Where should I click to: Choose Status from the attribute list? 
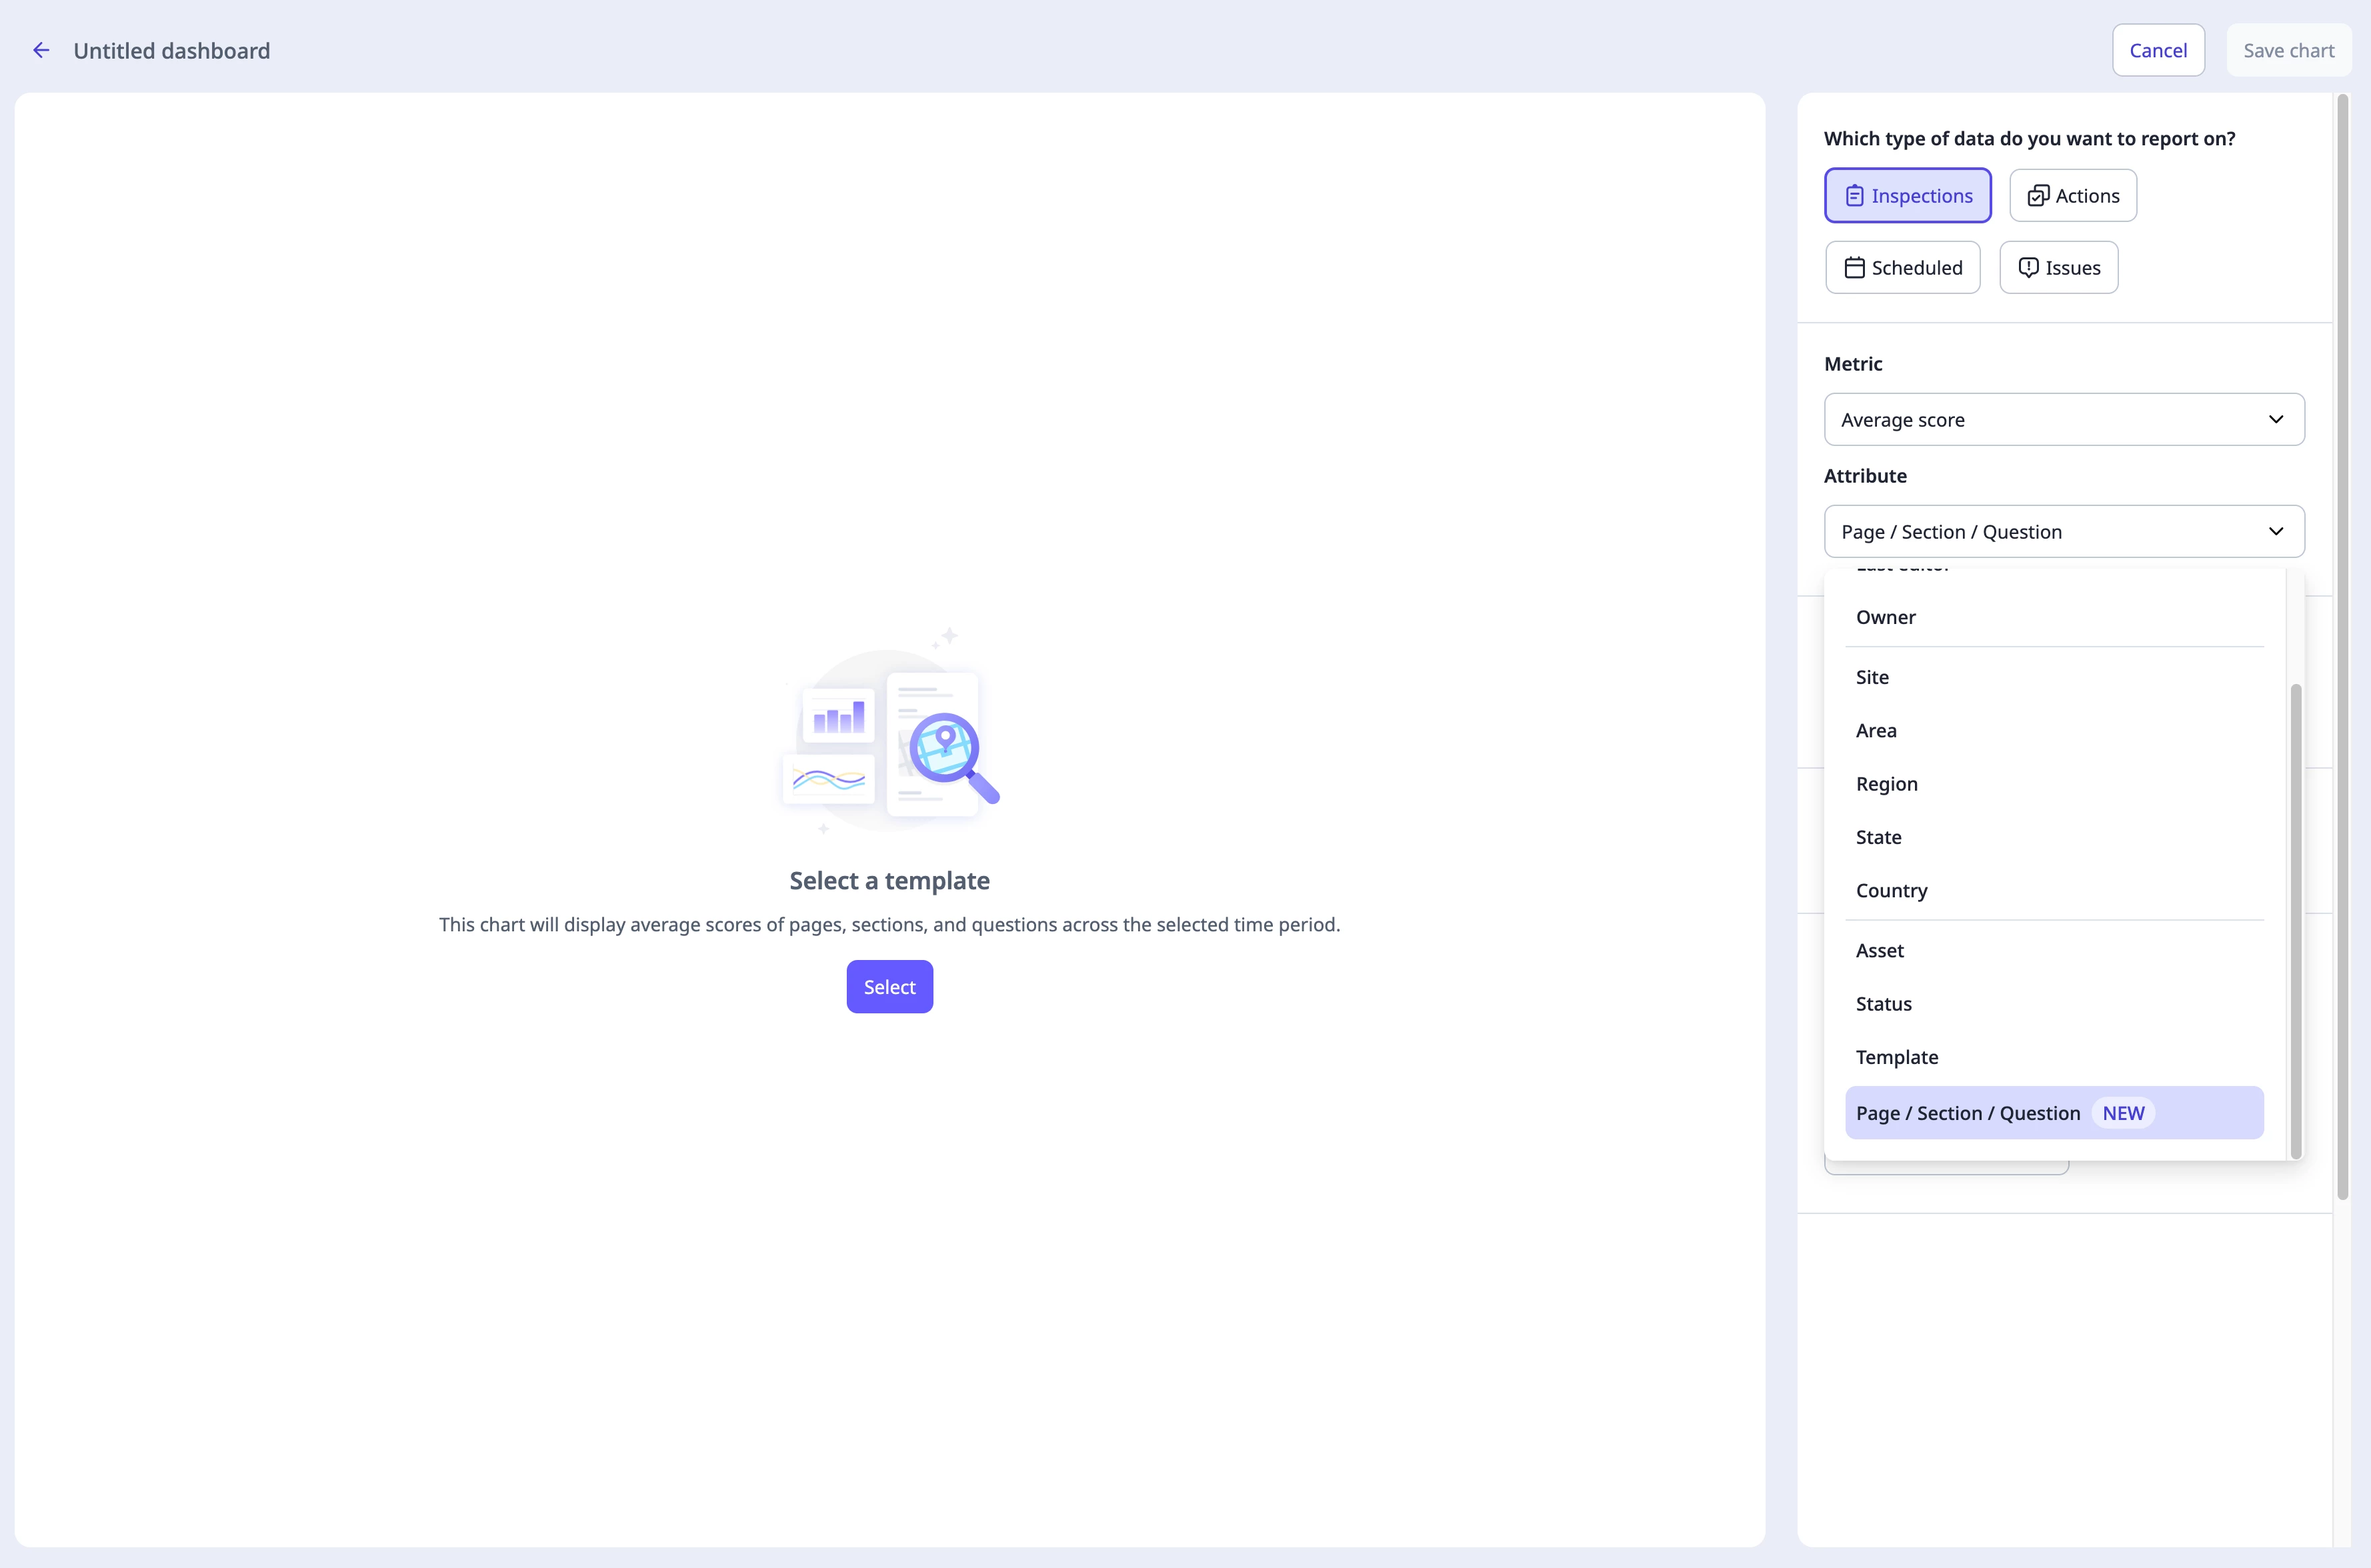tap(2054, 1003)
